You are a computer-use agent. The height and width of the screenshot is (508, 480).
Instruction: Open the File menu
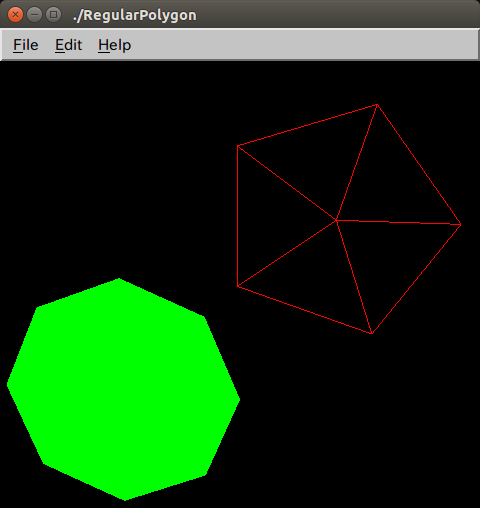pos(26,45)
